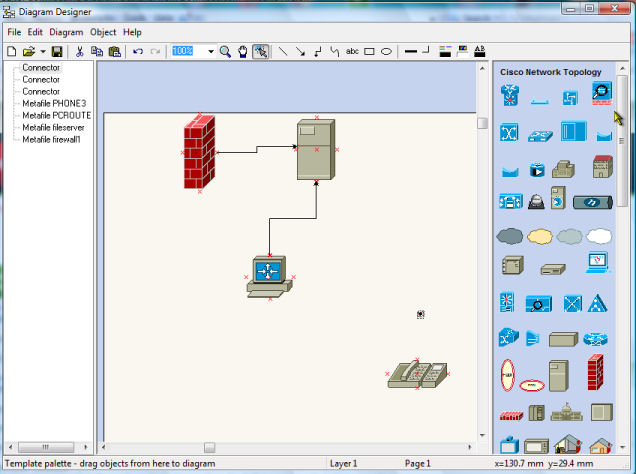Image resolution: width=636 pixels, height=474 pixels.
Task: Toggle the selection pointer tool
Action: 260,51
